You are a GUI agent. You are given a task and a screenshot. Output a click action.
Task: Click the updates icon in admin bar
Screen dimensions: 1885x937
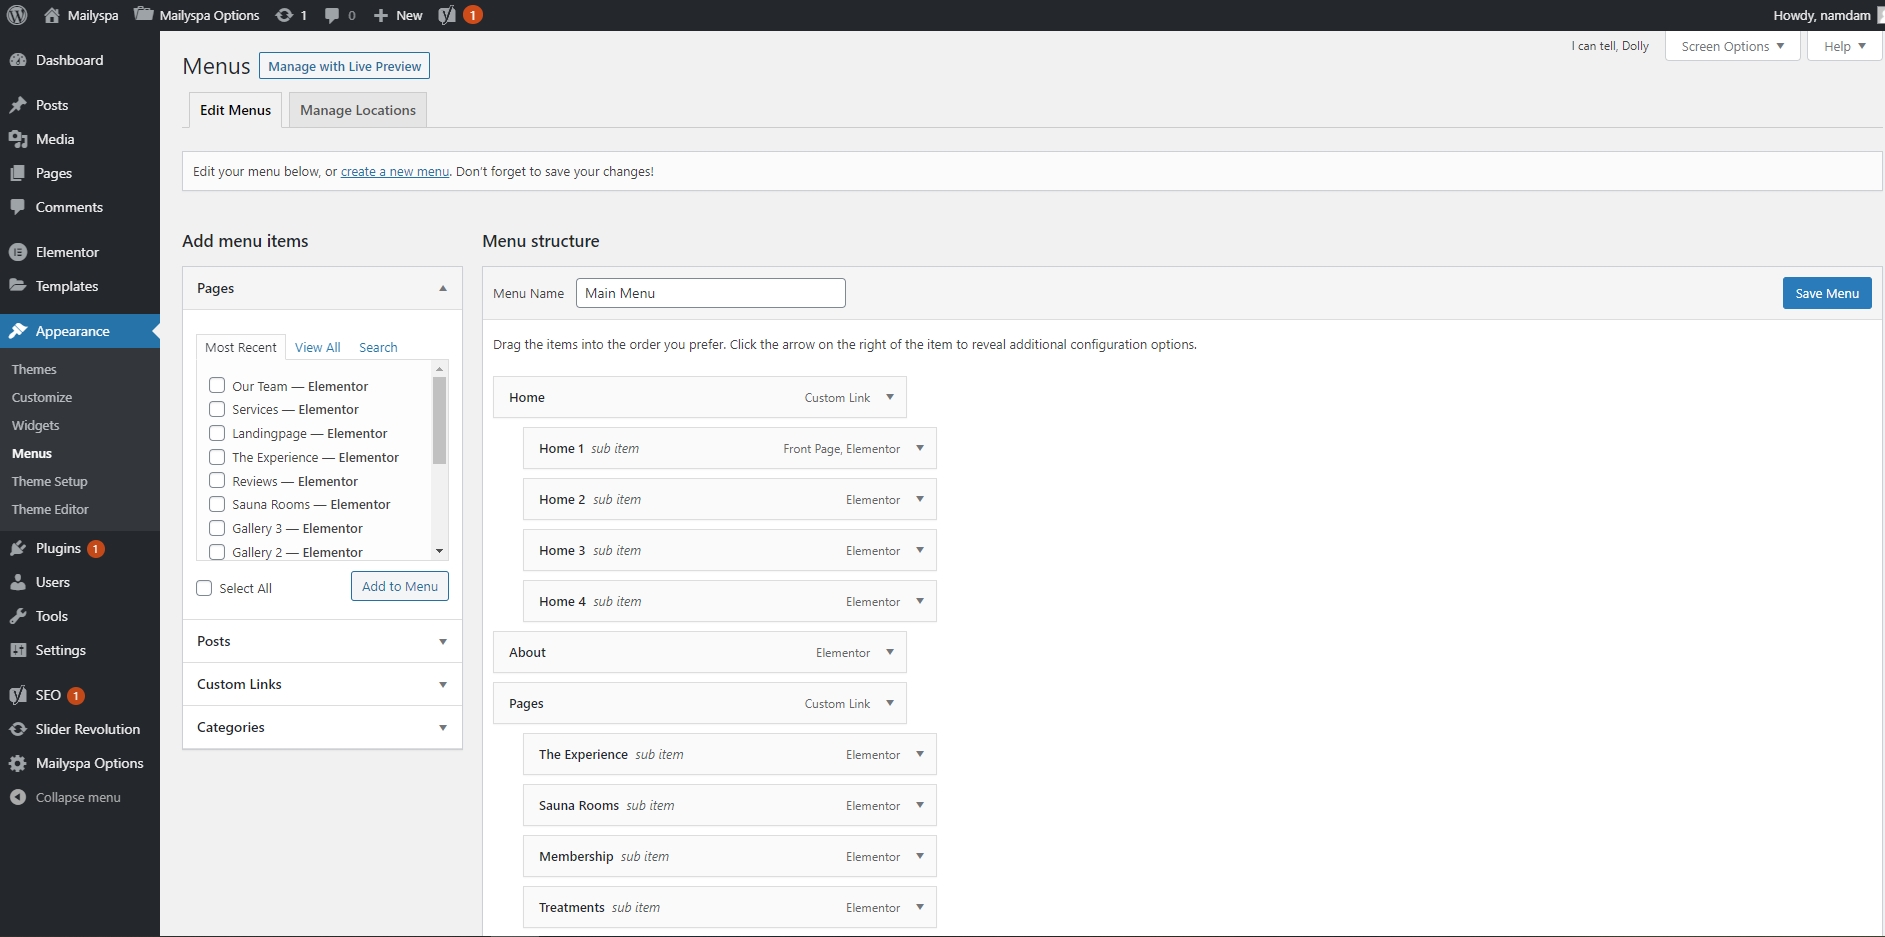(285, 15)
